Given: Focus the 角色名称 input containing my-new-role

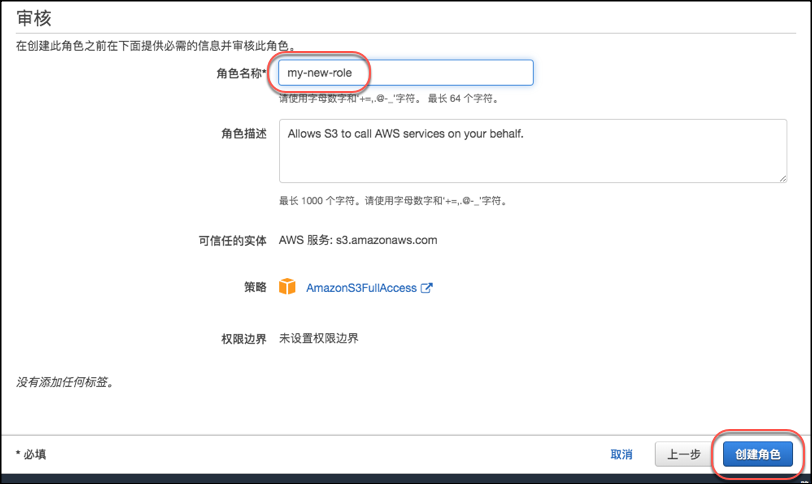Looking at the screenshot, I should (405, 73).
